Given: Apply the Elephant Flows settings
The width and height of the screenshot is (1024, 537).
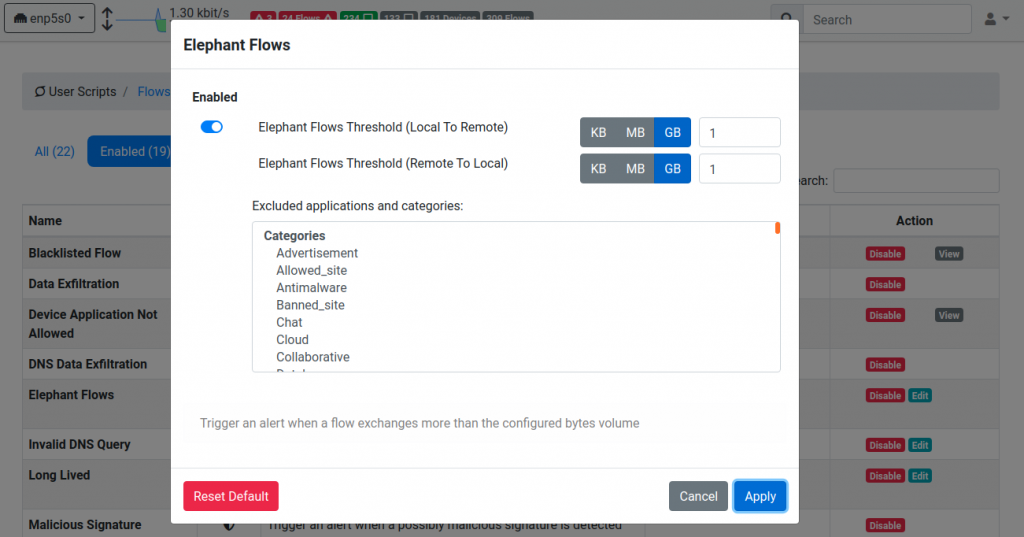Looking at the screenshot, I should [760, 496].
